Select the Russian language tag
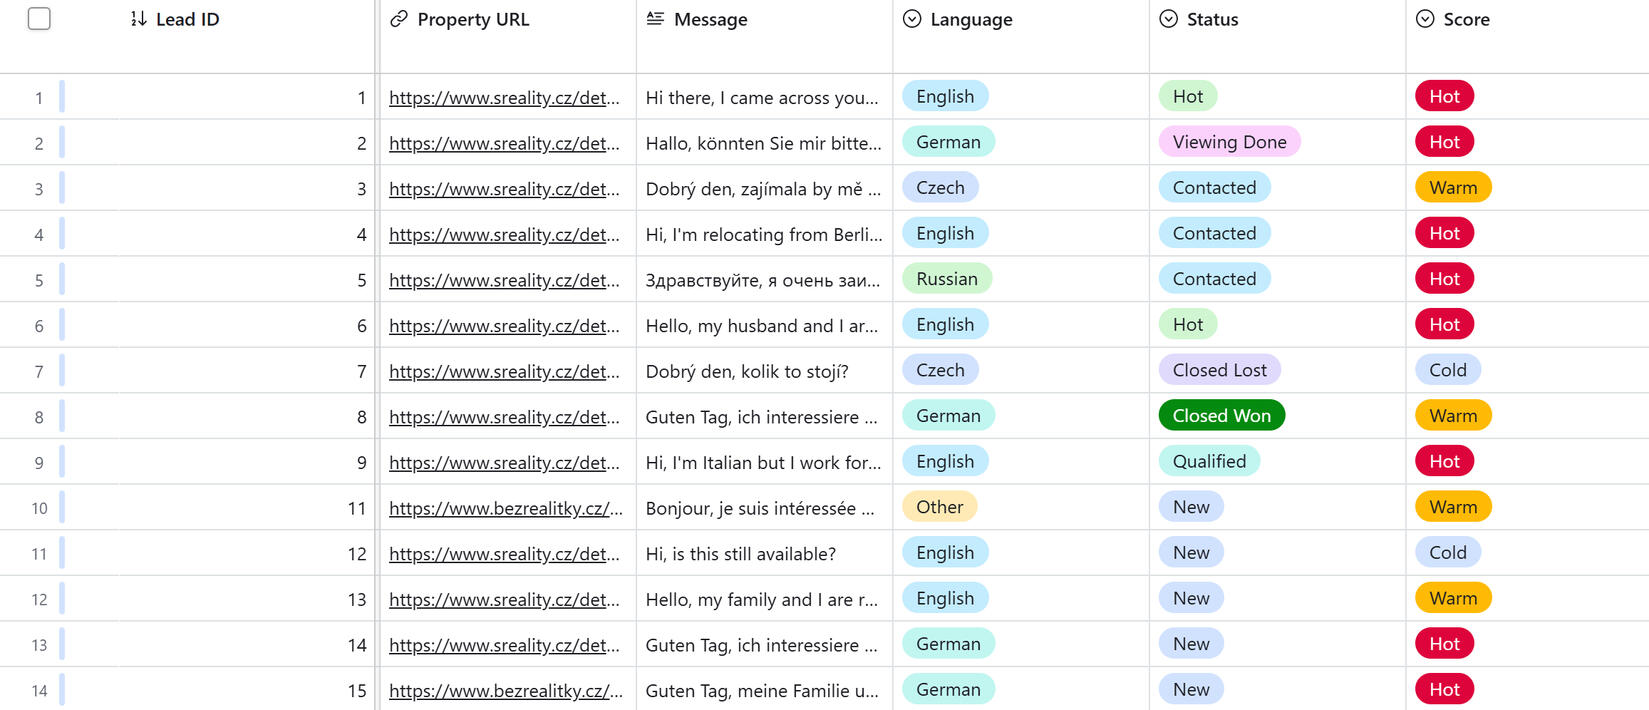This screenshot has height=710, width=1649. pyautogui.click(x=947, y=279)
